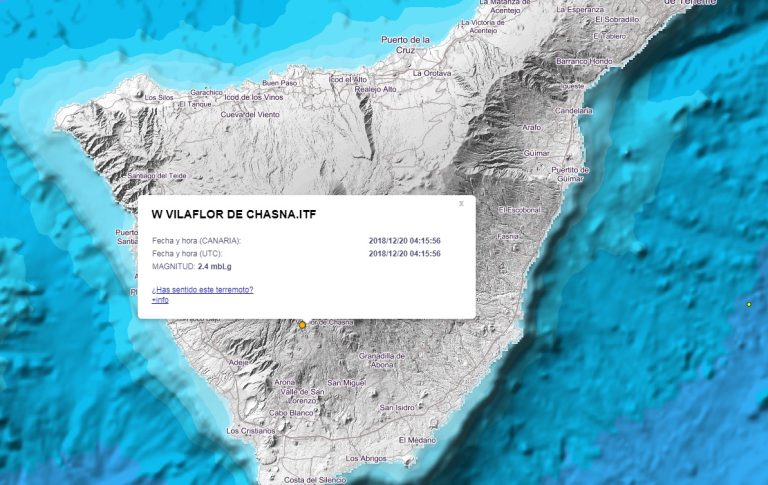Click the 'Costa del Silencio' map label
This screenshot has width=768, height=485.
tap(314, 480)
